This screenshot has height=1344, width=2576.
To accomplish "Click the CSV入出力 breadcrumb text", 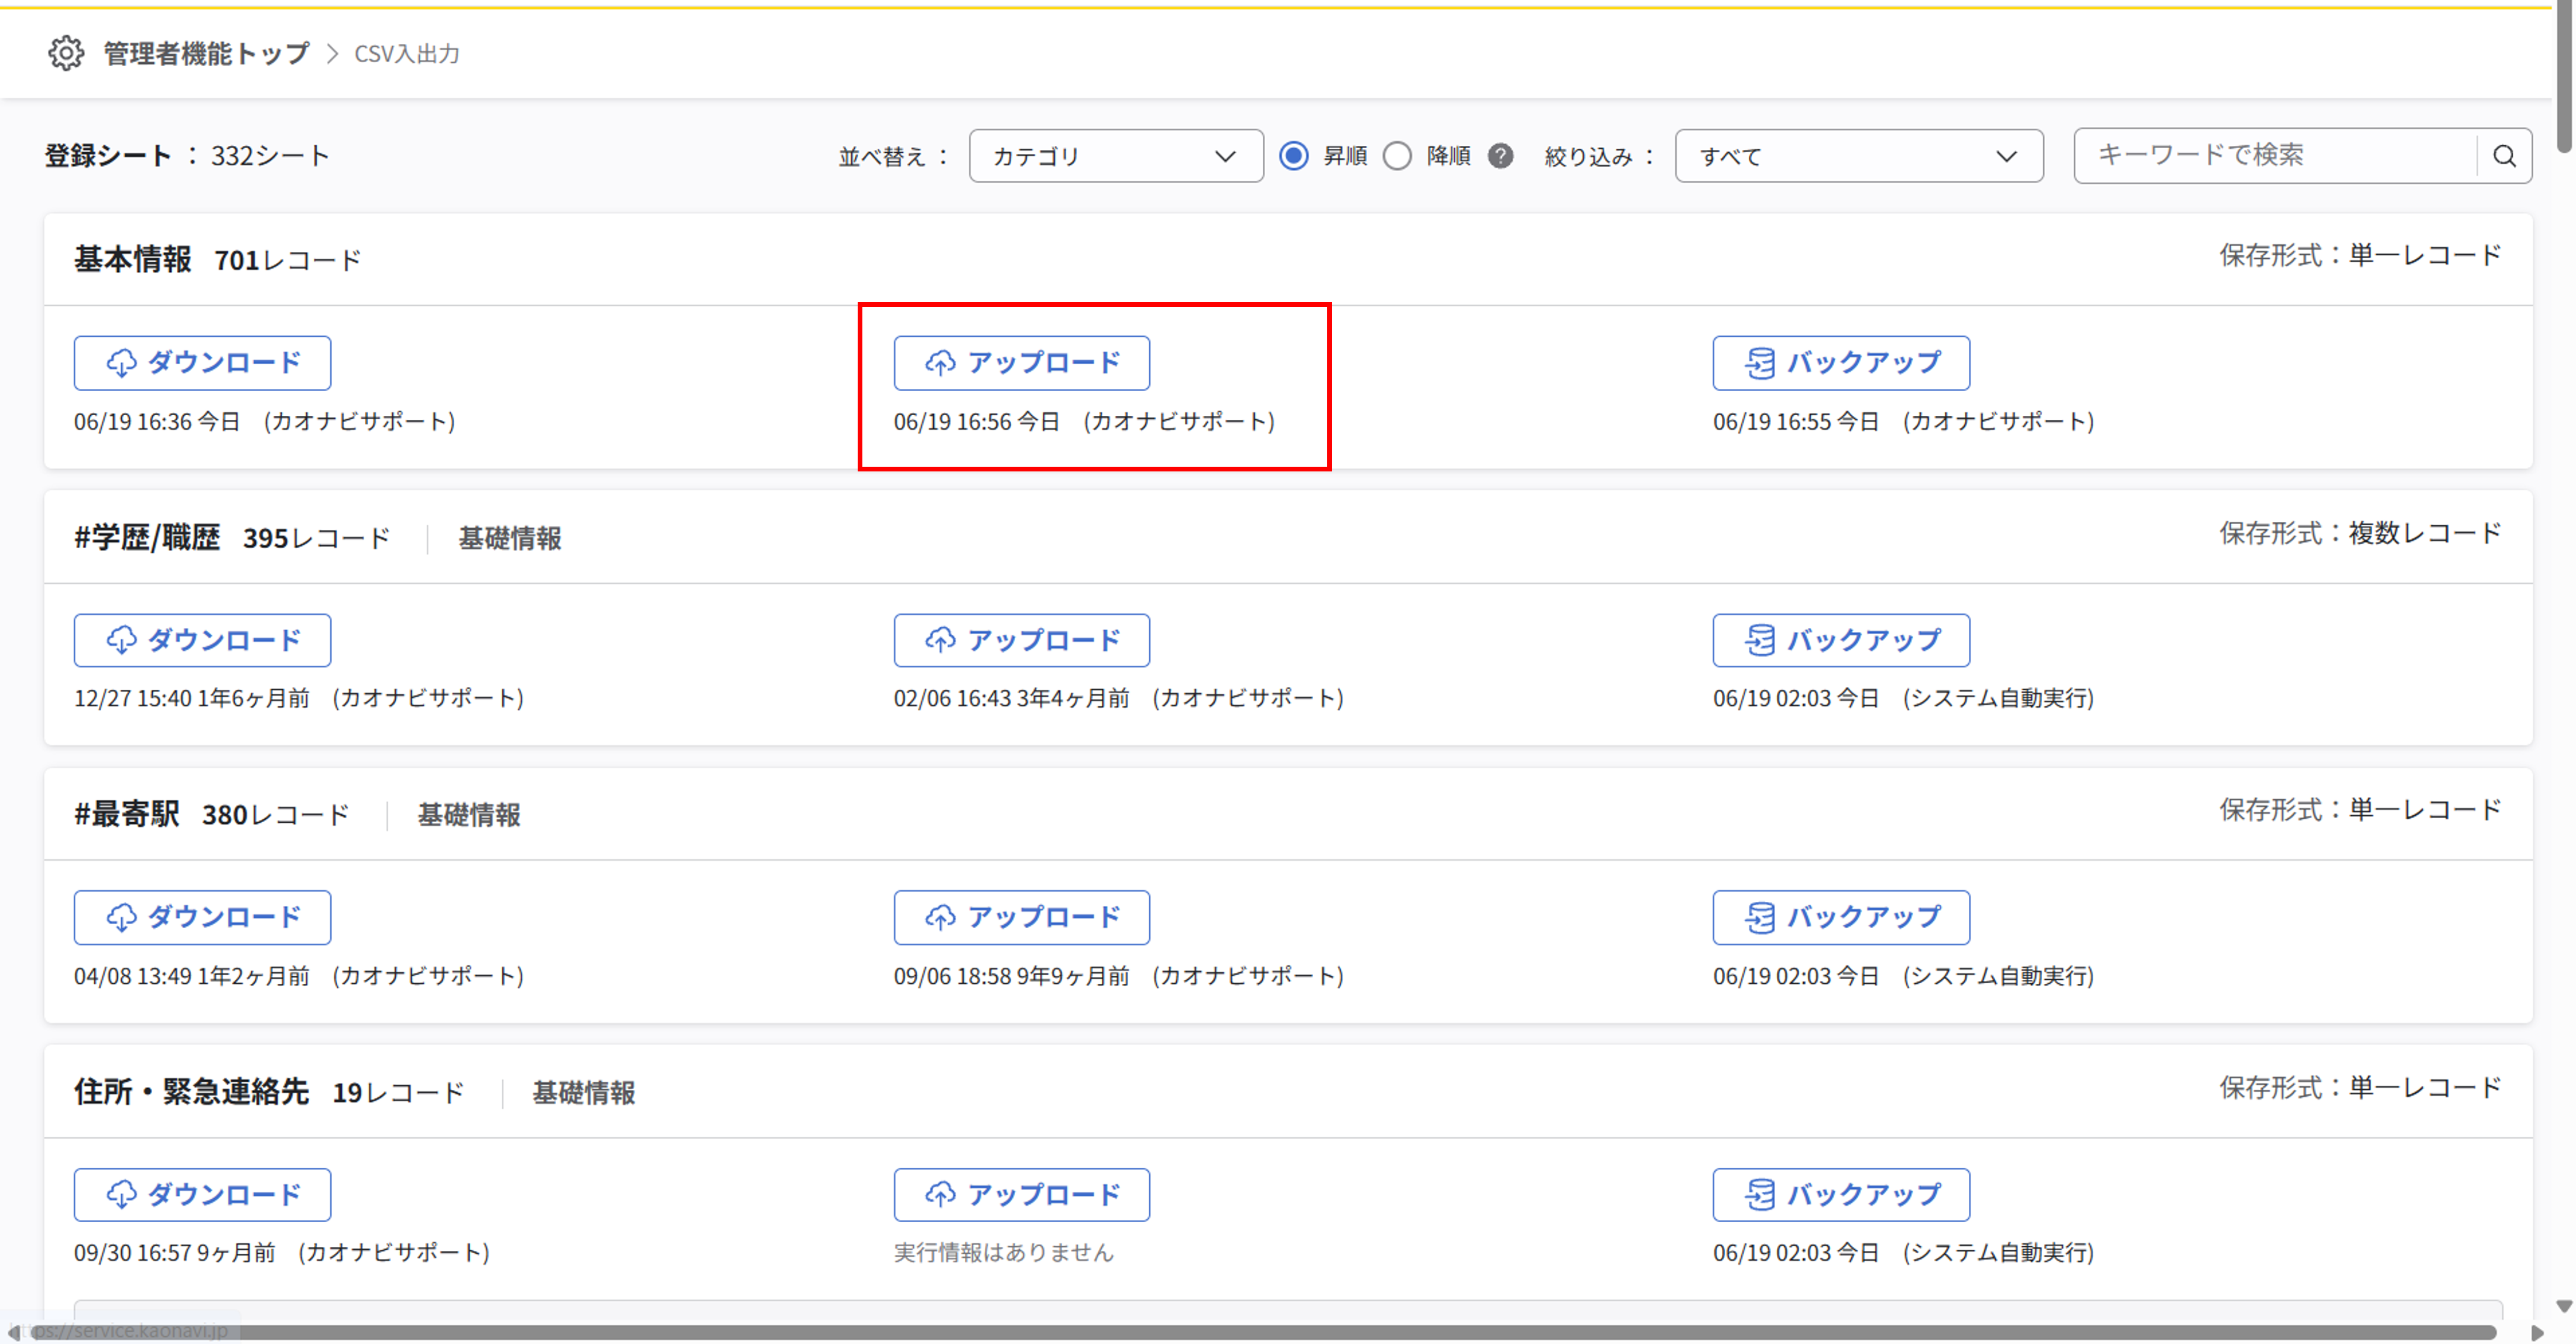I will (407, 54).
